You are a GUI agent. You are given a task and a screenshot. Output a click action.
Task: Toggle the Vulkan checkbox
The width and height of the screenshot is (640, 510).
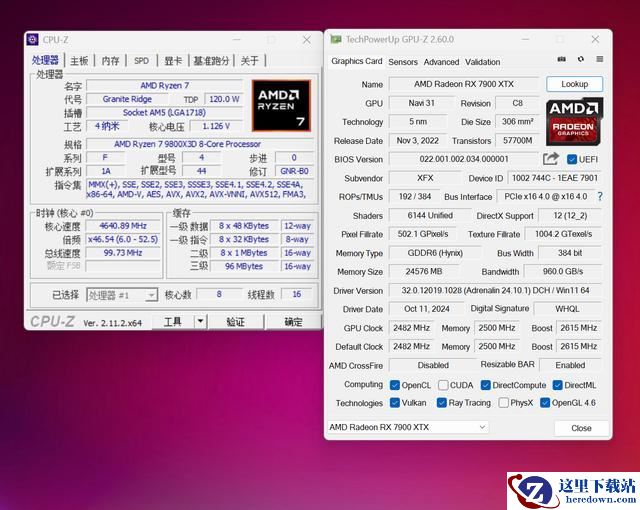(395, 403)
